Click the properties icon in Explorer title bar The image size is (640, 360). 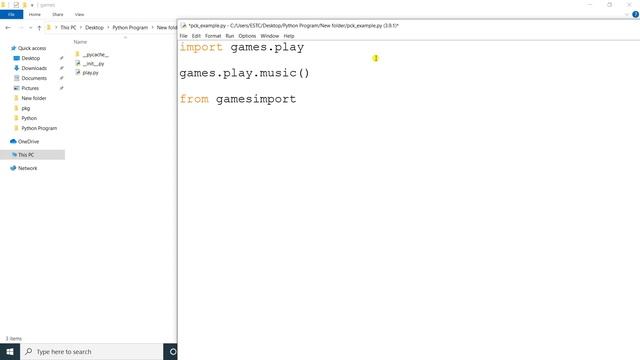coord(16,5)
